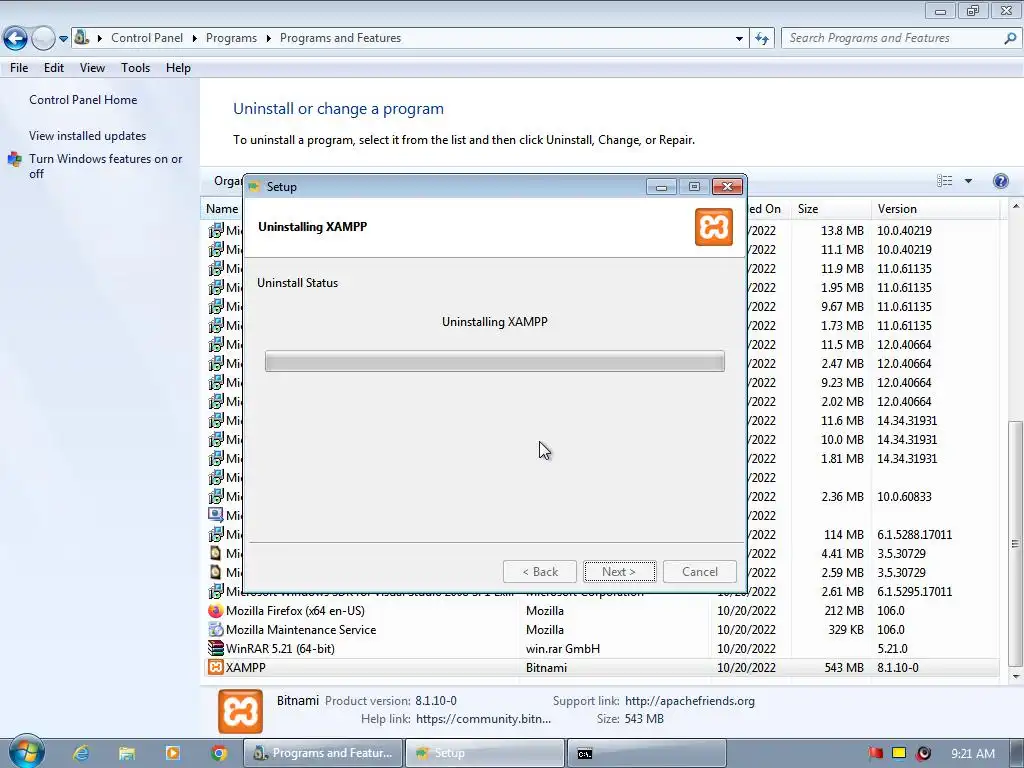Click the Back button in Setup
Screen dimensions: 1024x768
(539, 571)
